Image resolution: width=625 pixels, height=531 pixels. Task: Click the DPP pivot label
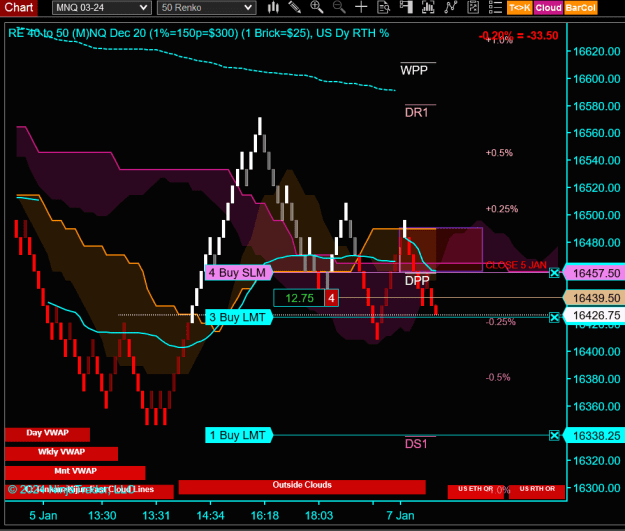(417, 280)
